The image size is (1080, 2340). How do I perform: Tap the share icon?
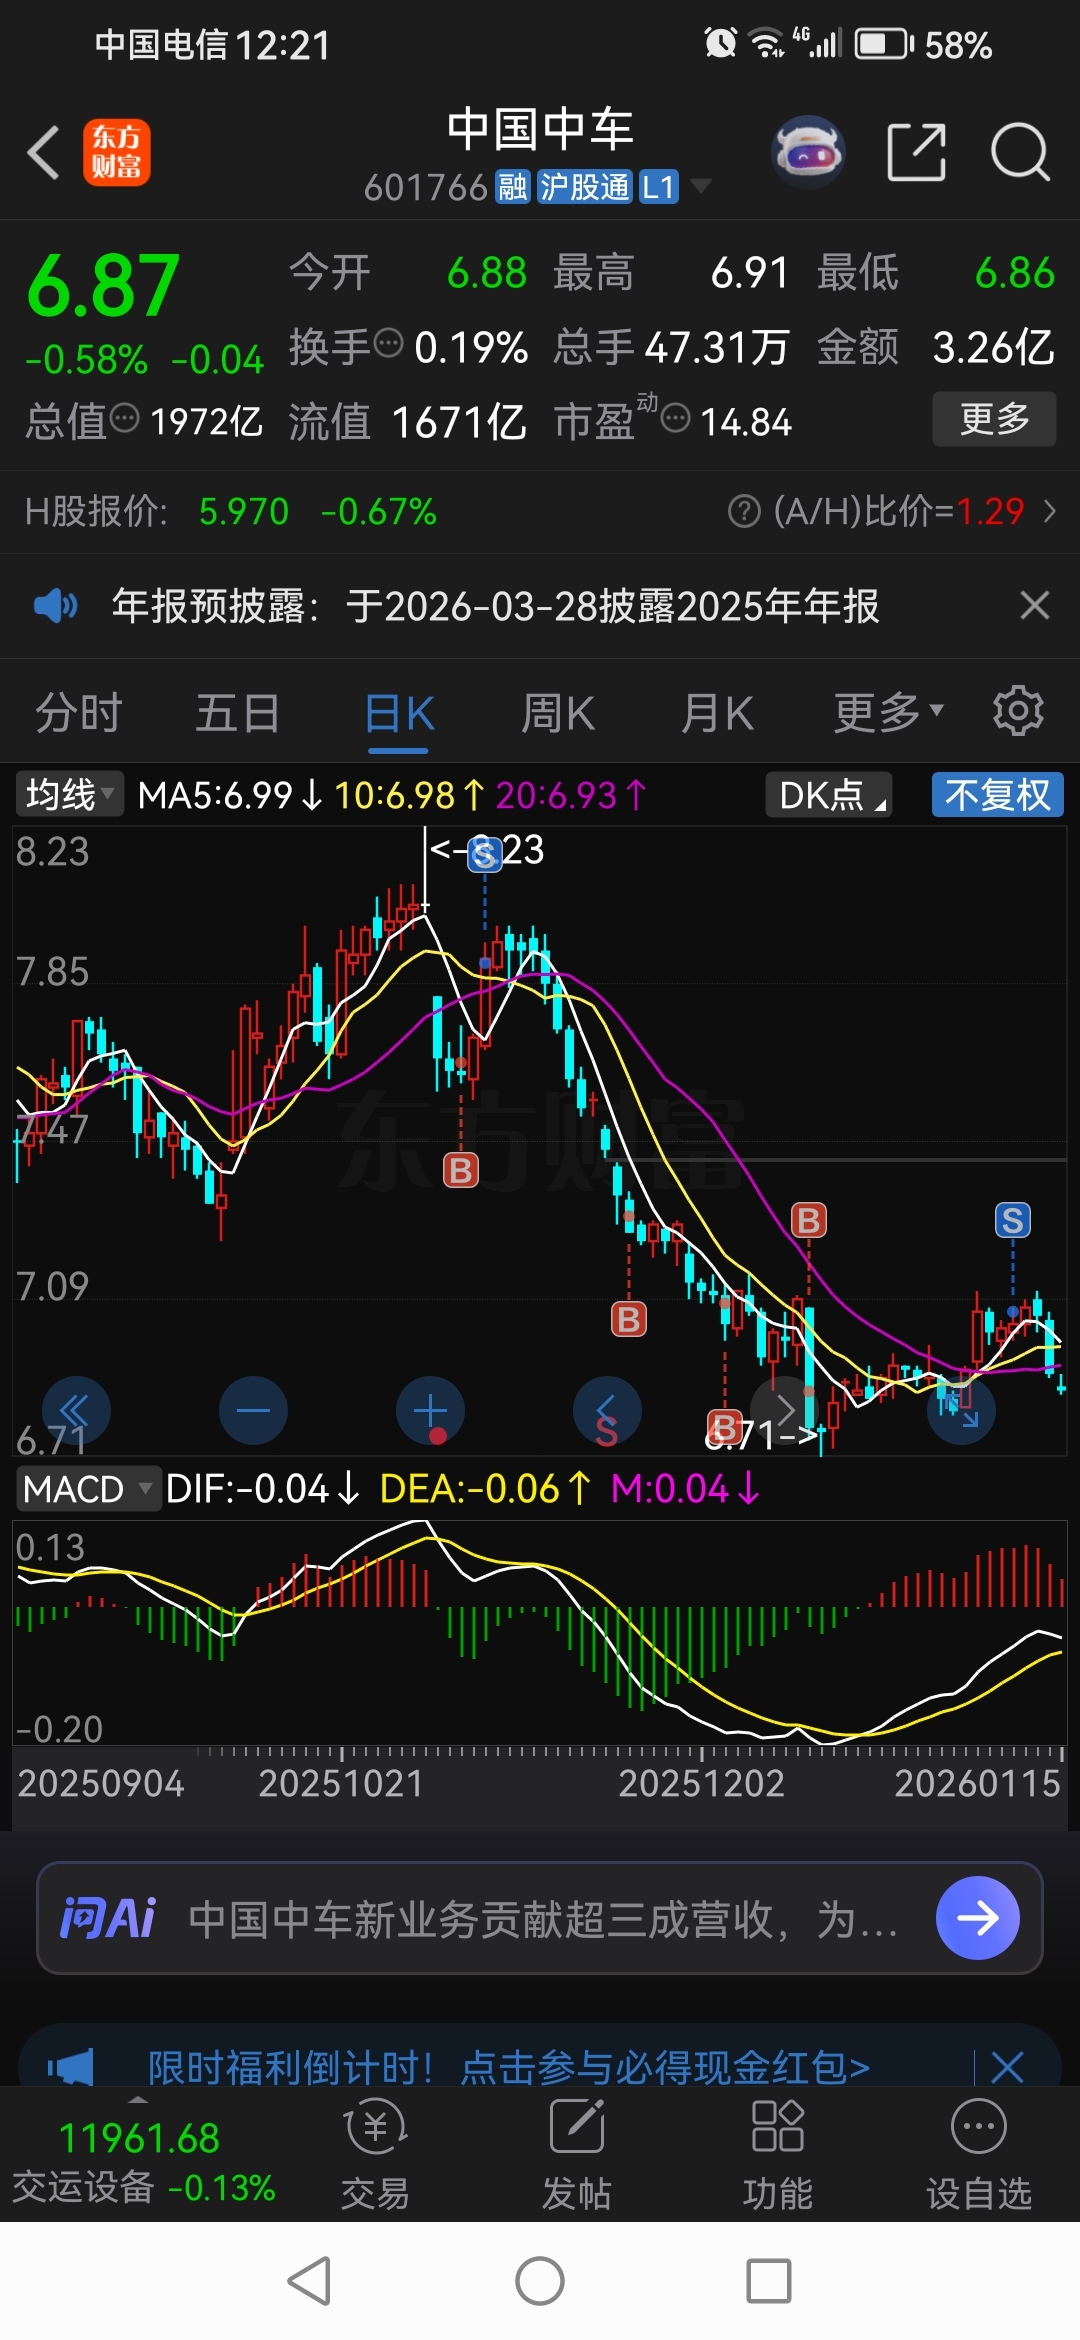(917, 153)
